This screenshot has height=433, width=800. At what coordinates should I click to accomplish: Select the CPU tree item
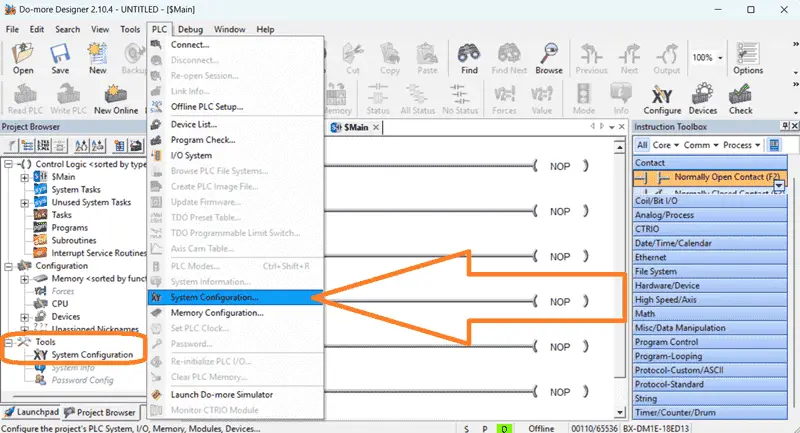coord(60,304)
